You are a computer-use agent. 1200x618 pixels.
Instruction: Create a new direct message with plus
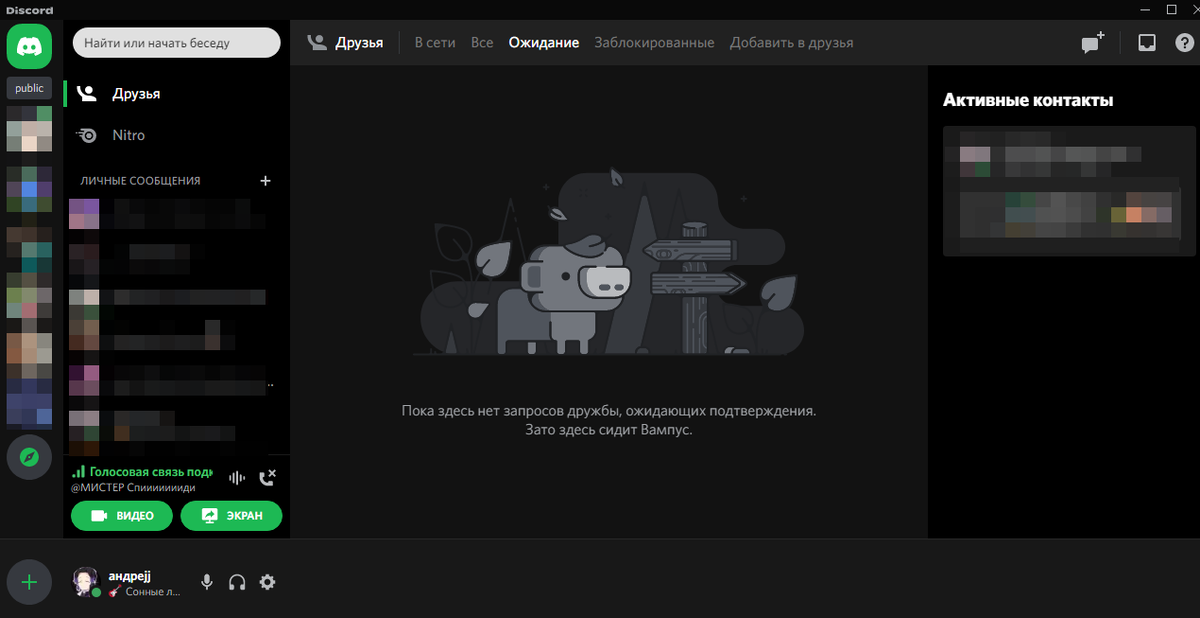(x=265, y=181)
